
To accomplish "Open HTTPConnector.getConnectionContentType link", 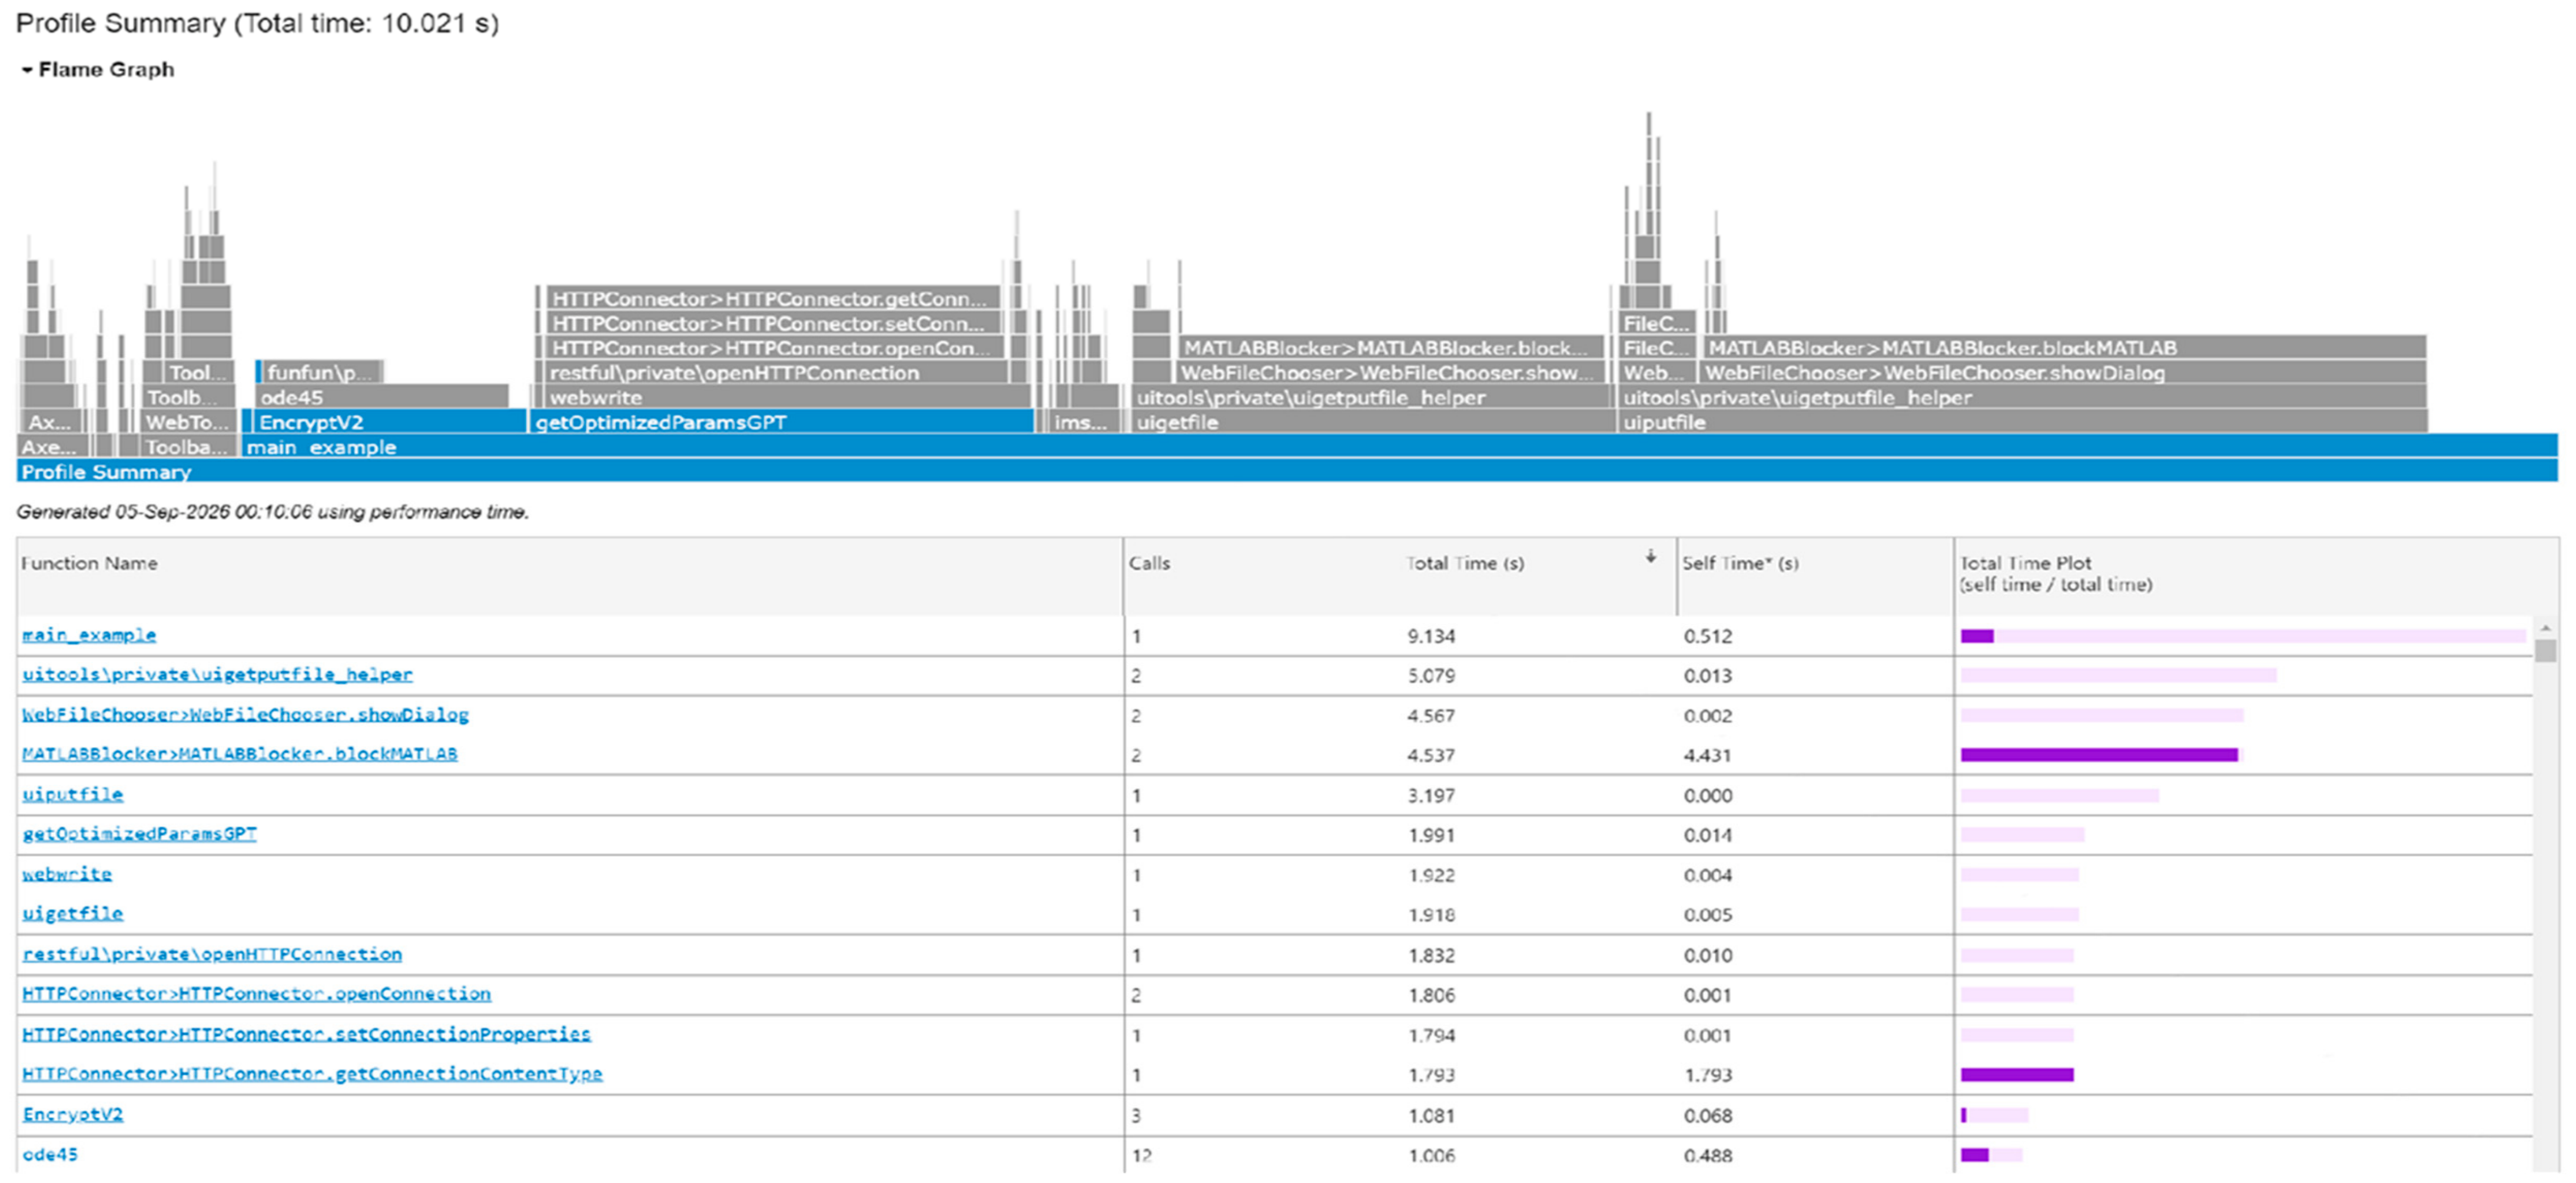I will 312,1074.
